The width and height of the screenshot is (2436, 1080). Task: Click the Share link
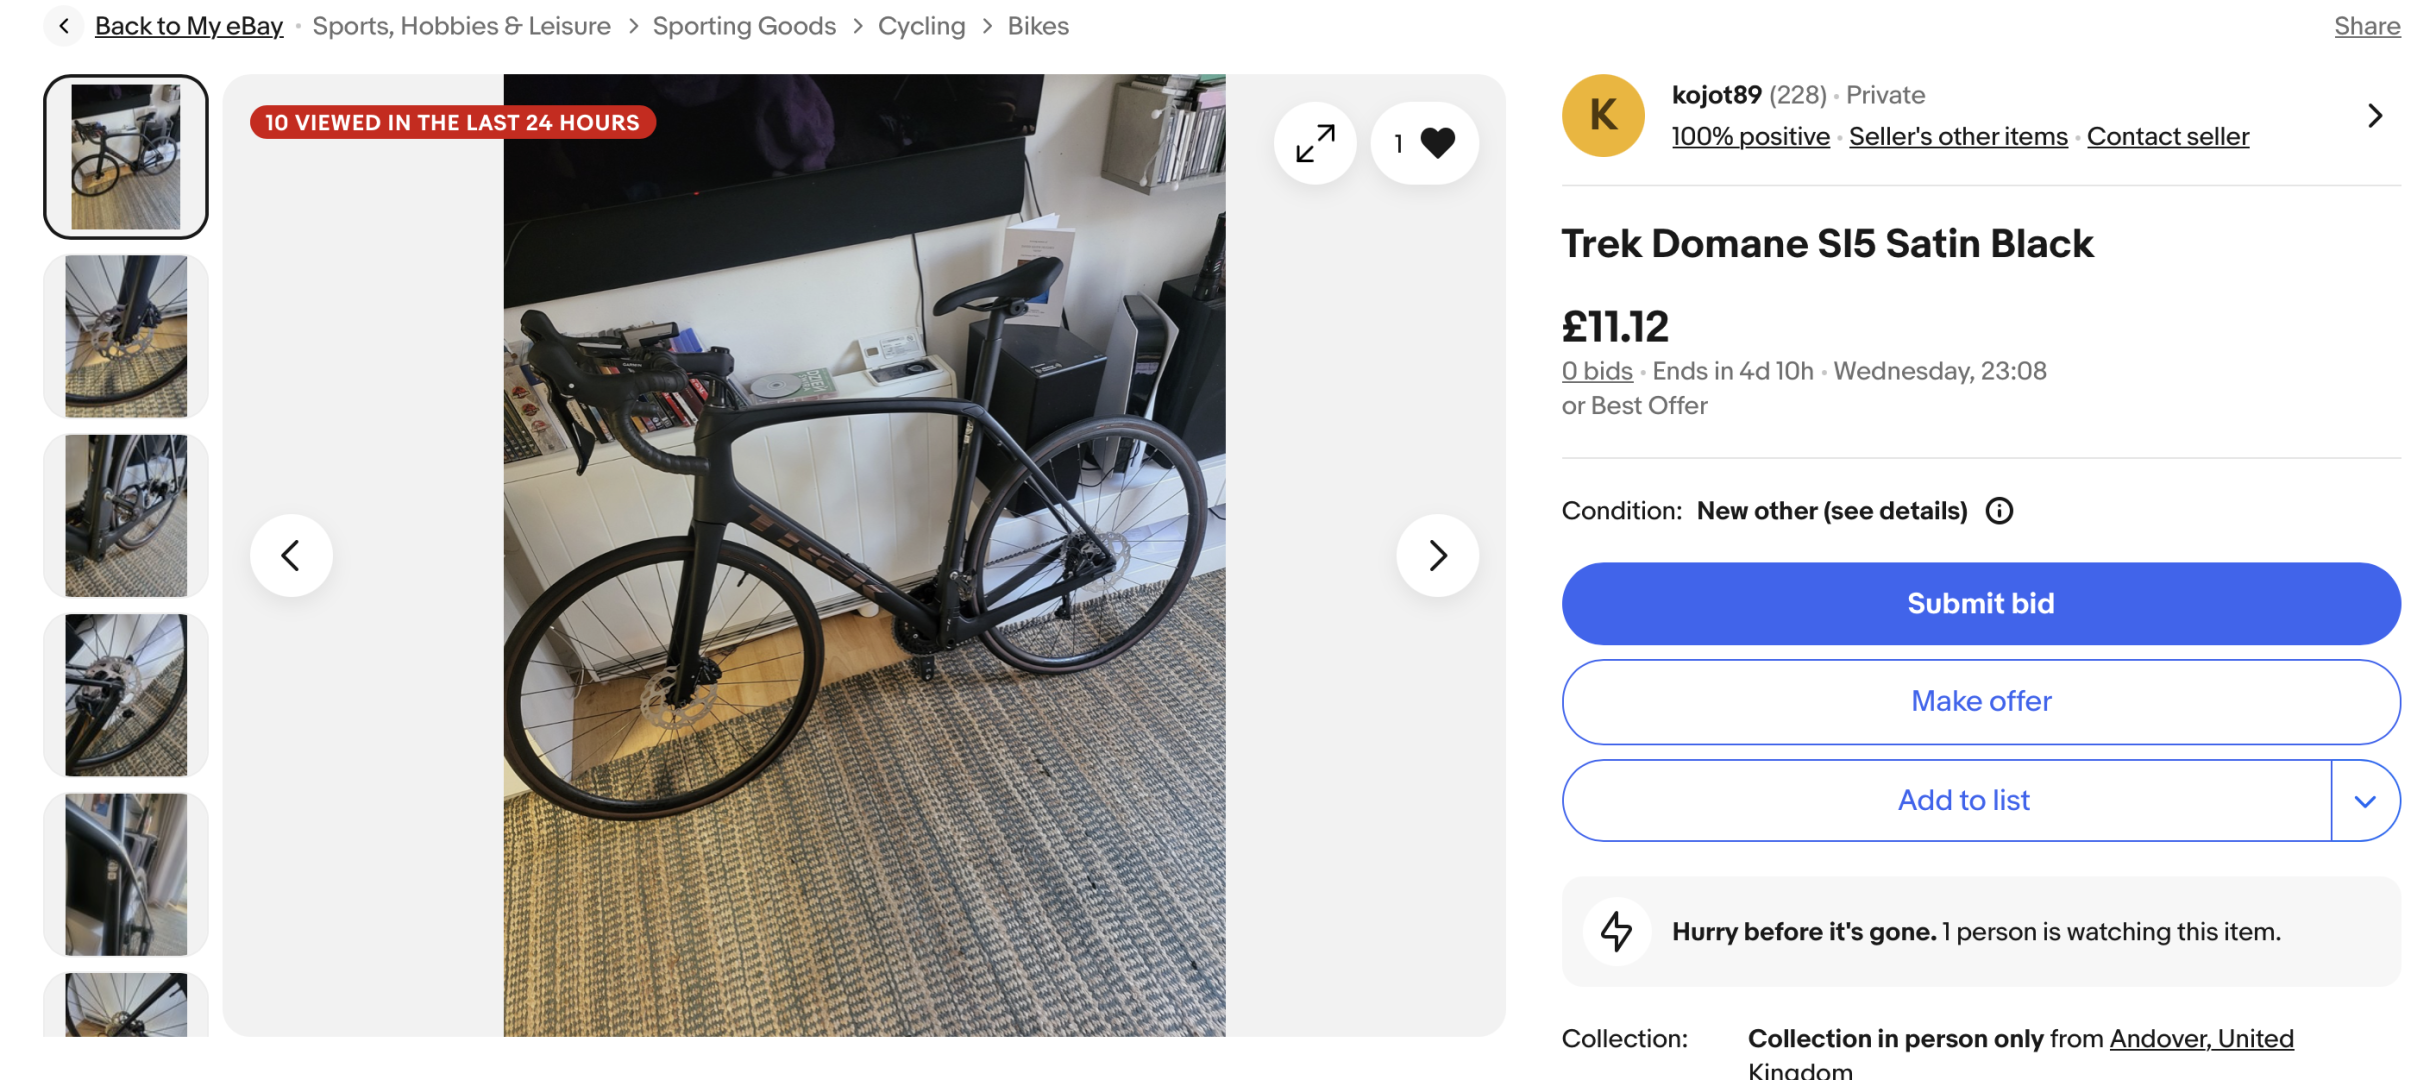[x=2366, y=26]
